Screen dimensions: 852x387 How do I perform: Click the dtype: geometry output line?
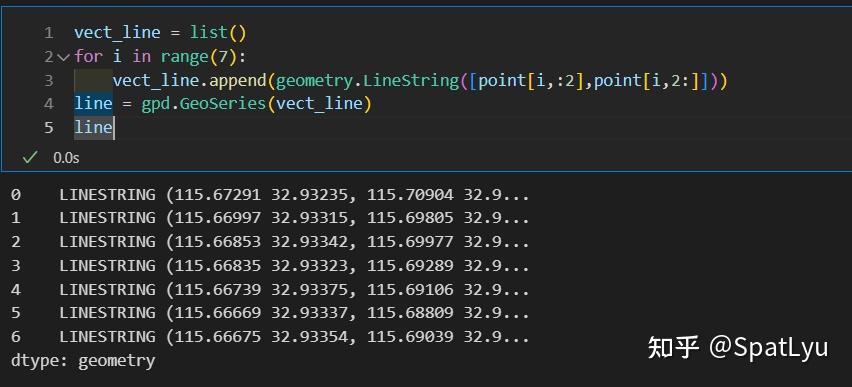click(83, 360)
